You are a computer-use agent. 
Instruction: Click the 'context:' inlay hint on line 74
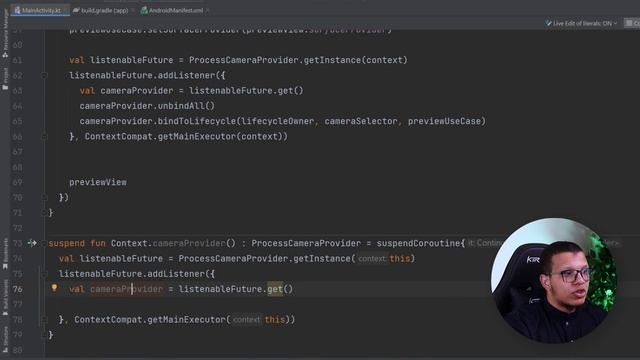pos(372,259)
